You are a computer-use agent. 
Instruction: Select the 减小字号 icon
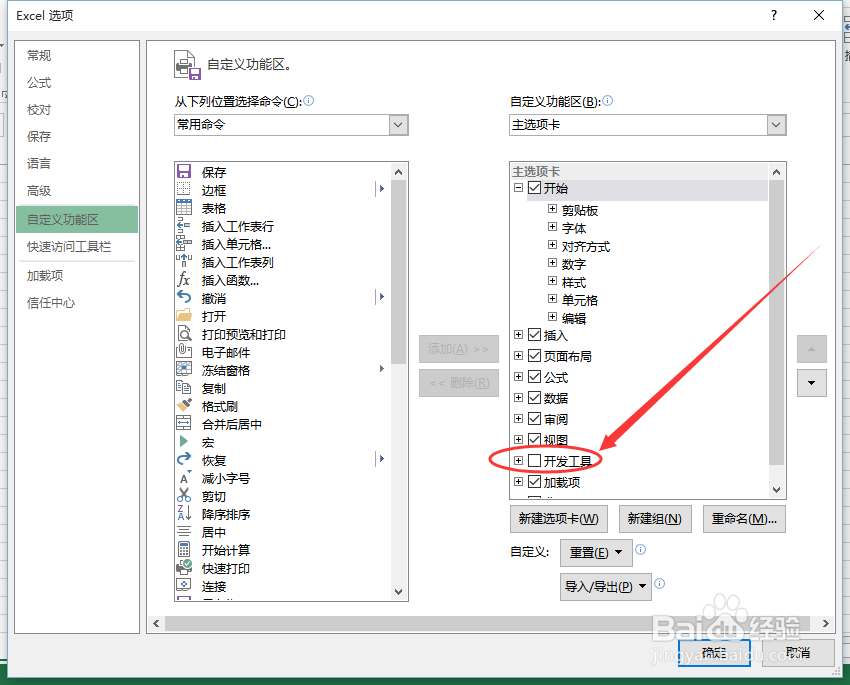click(x=184, y=477)
